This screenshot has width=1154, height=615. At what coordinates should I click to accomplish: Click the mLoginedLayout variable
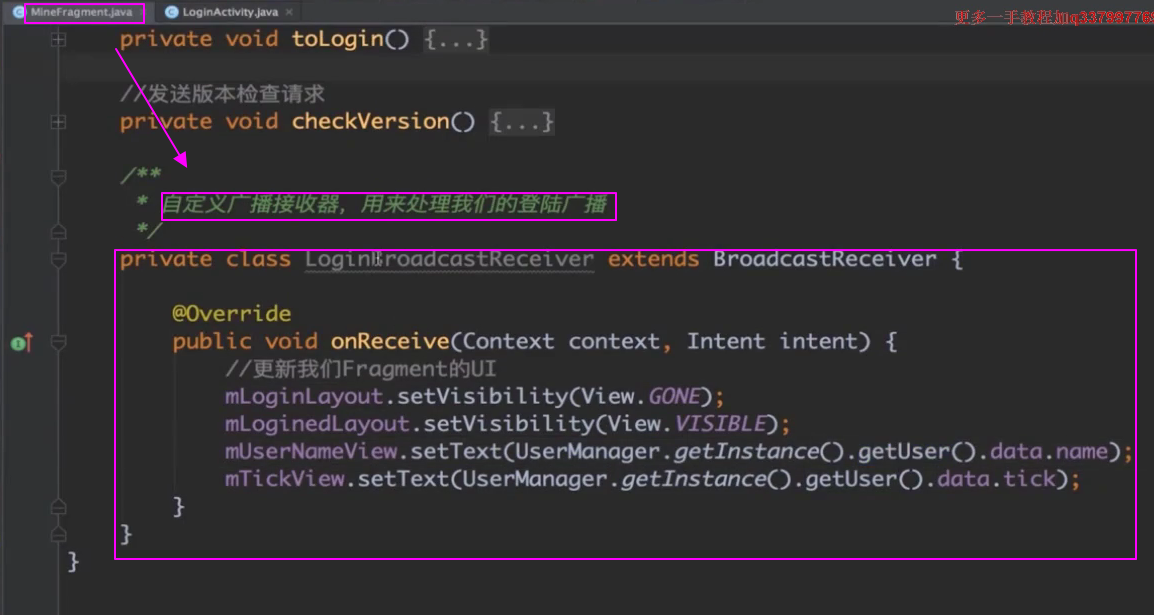tap(317, 424)
